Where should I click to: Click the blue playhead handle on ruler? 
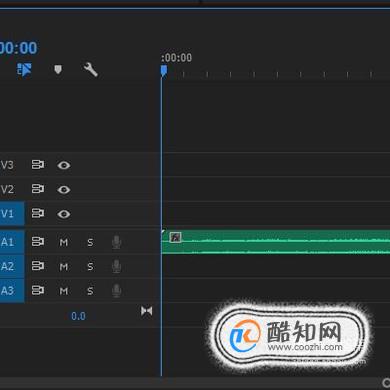point(164,71)
